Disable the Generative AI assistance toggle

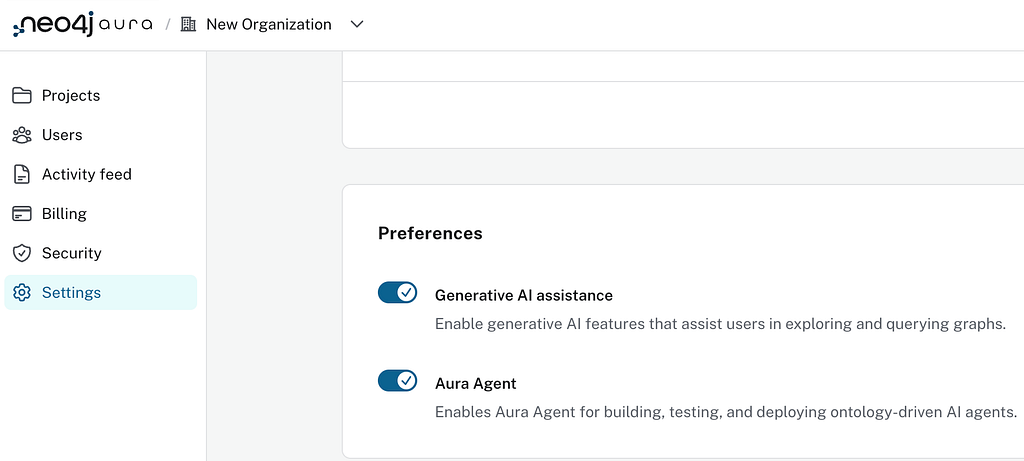397,293
